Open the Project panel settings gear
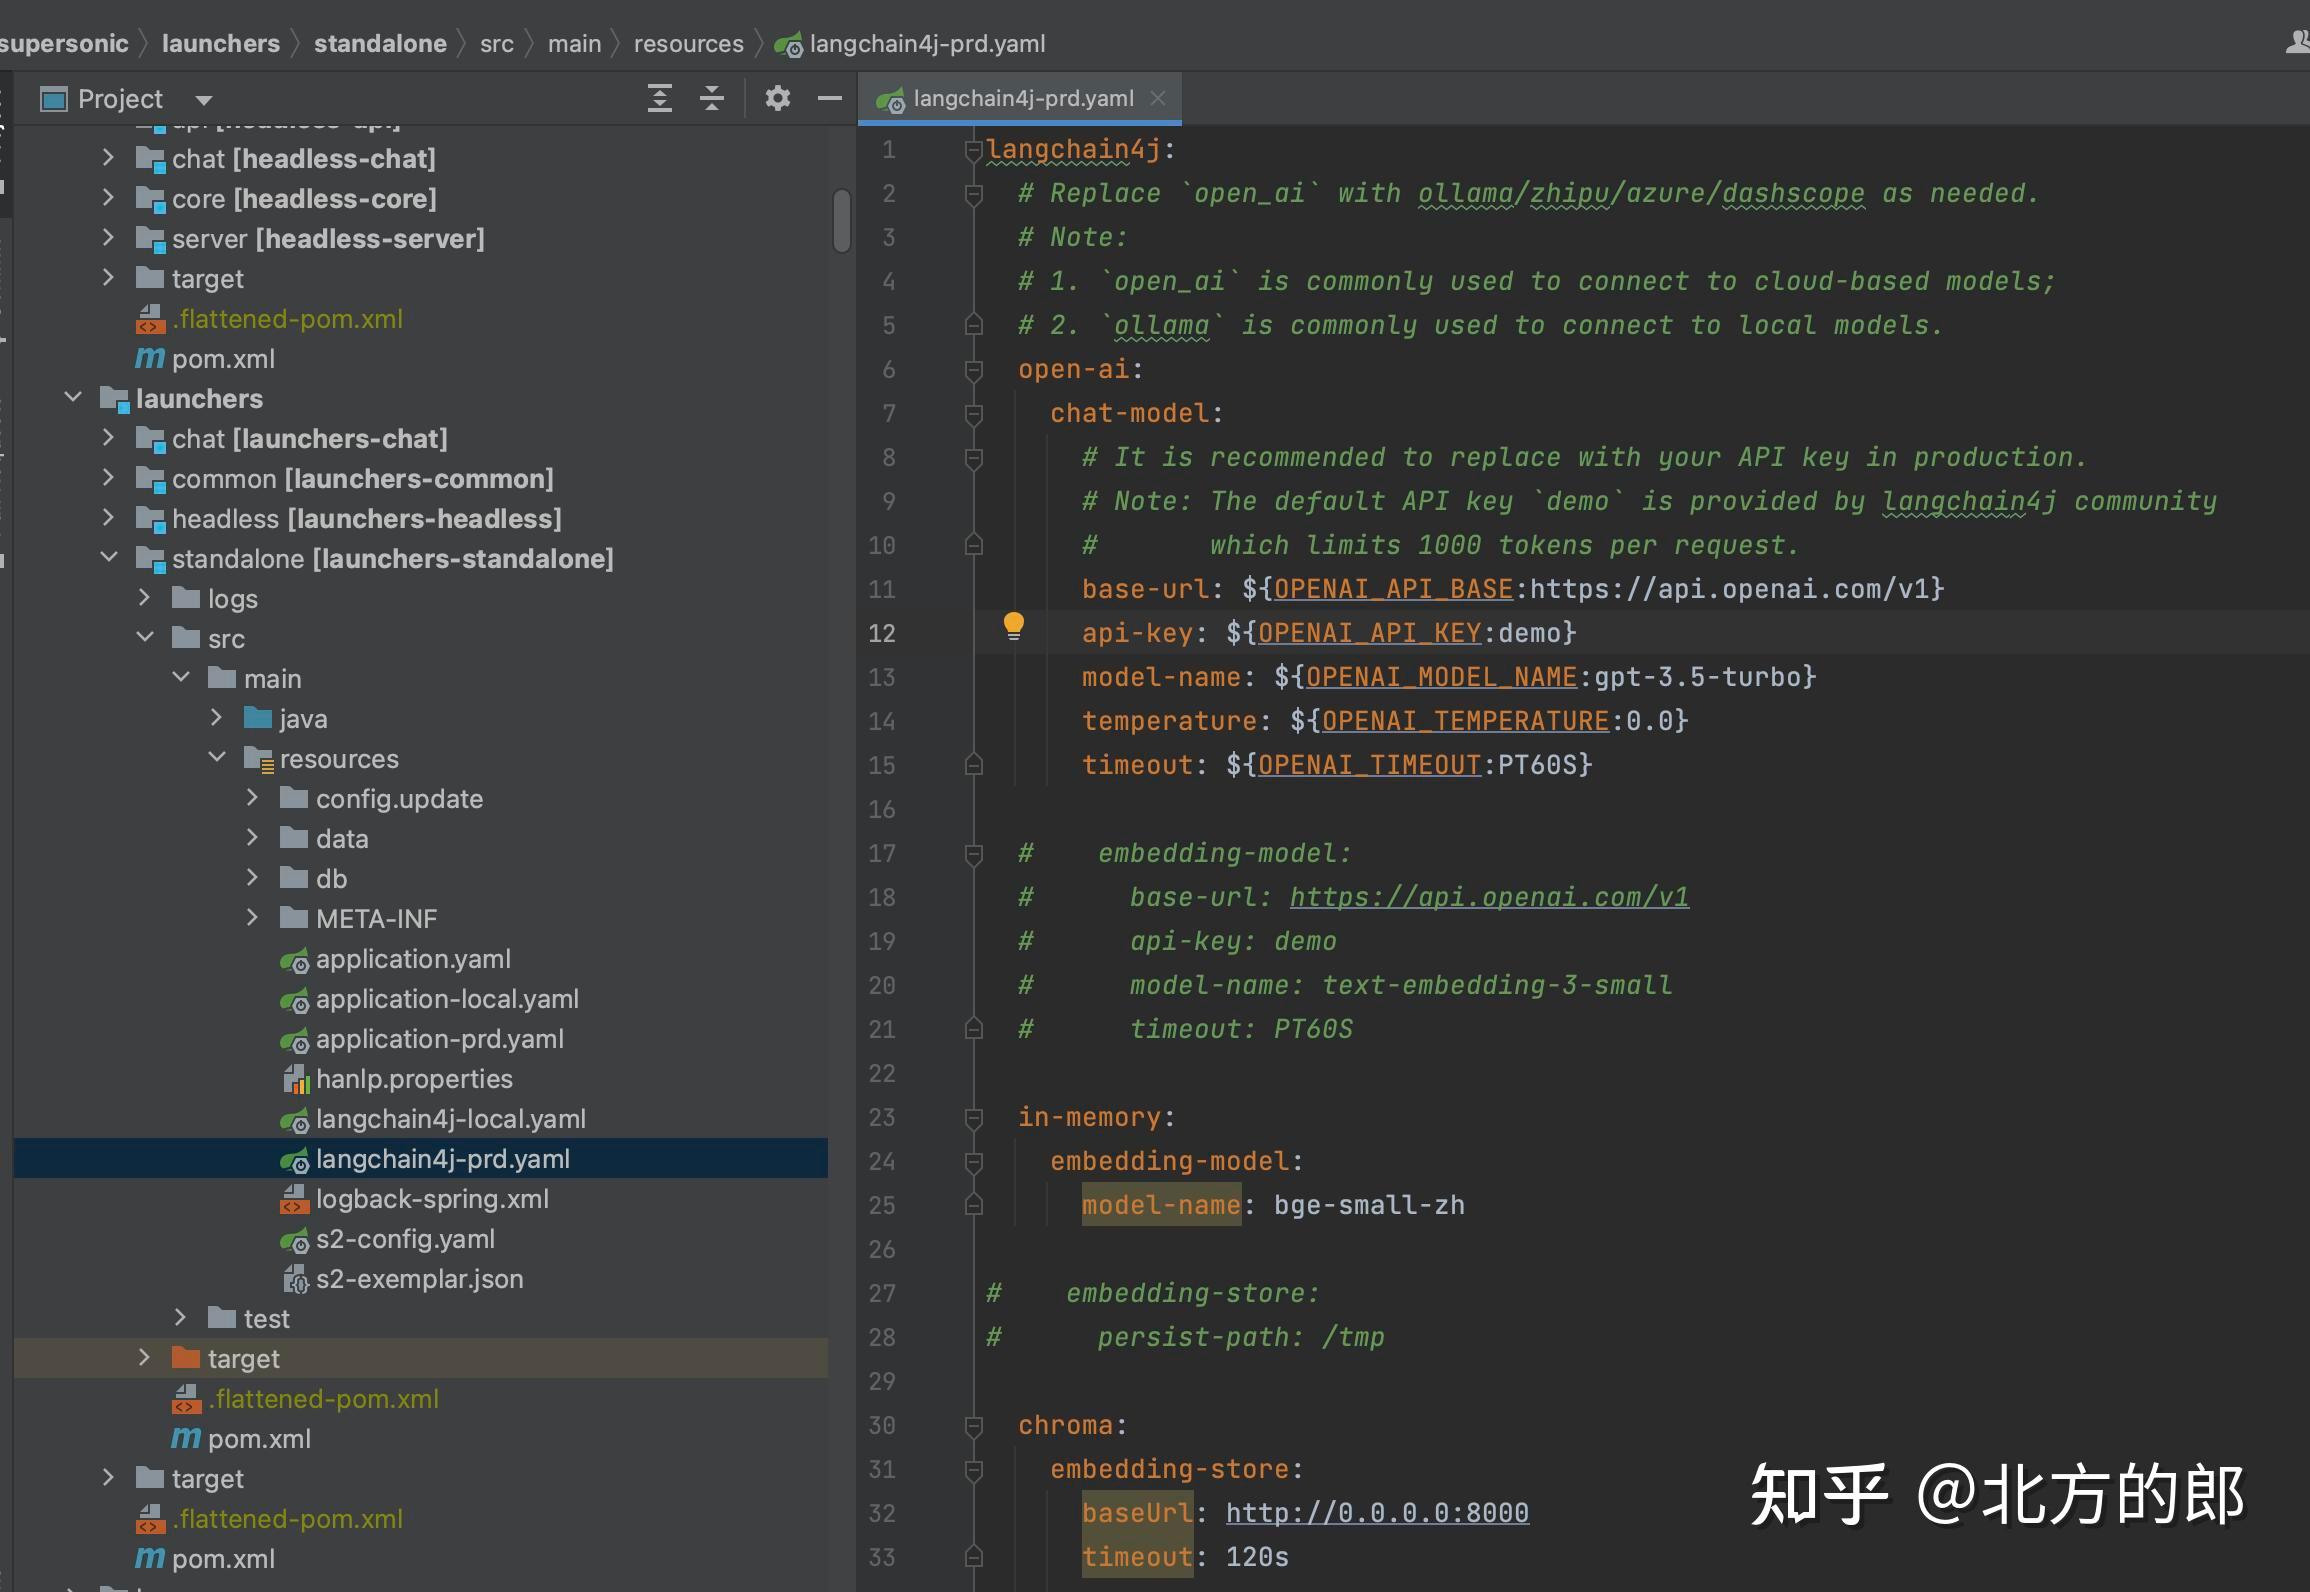Viewport: 2310px width, 1592px height. (778, 98)
